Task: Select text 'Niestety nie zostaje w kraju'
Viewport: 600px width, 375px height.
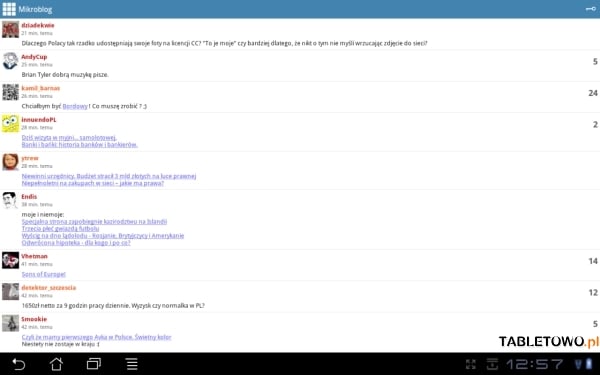Action: pos(60,344)
